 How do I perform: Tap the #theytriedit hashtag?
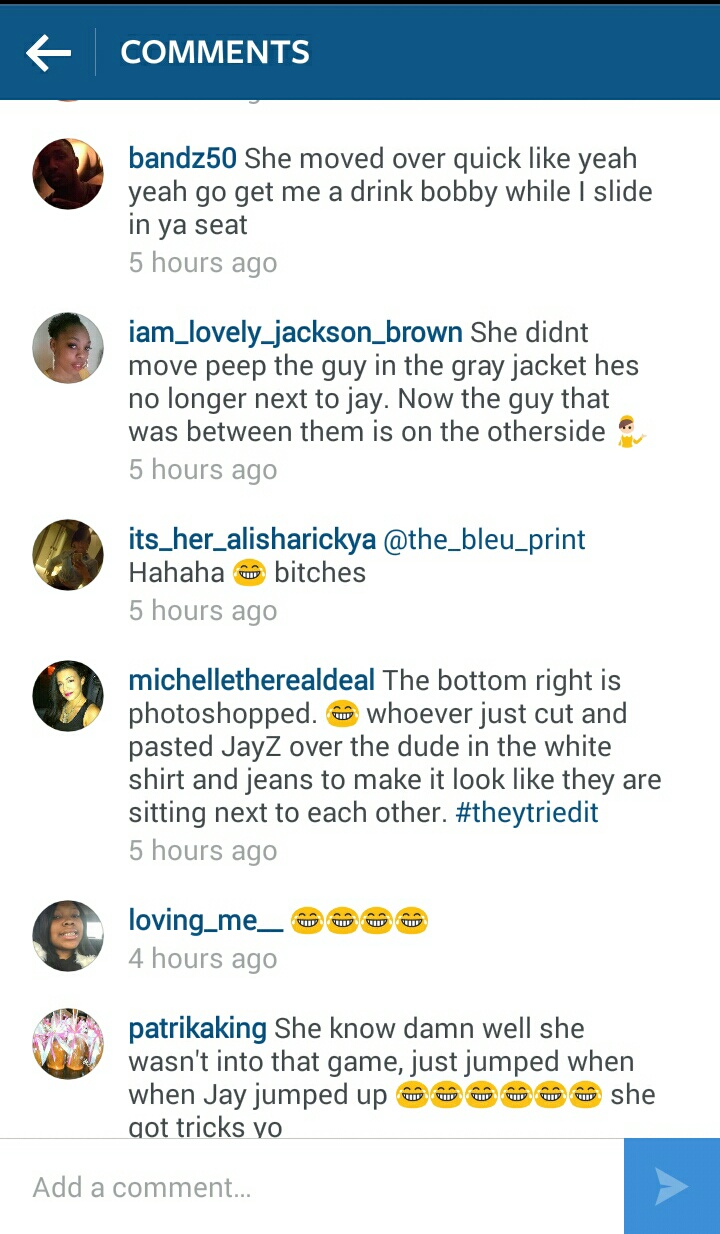tap(526, 812)
